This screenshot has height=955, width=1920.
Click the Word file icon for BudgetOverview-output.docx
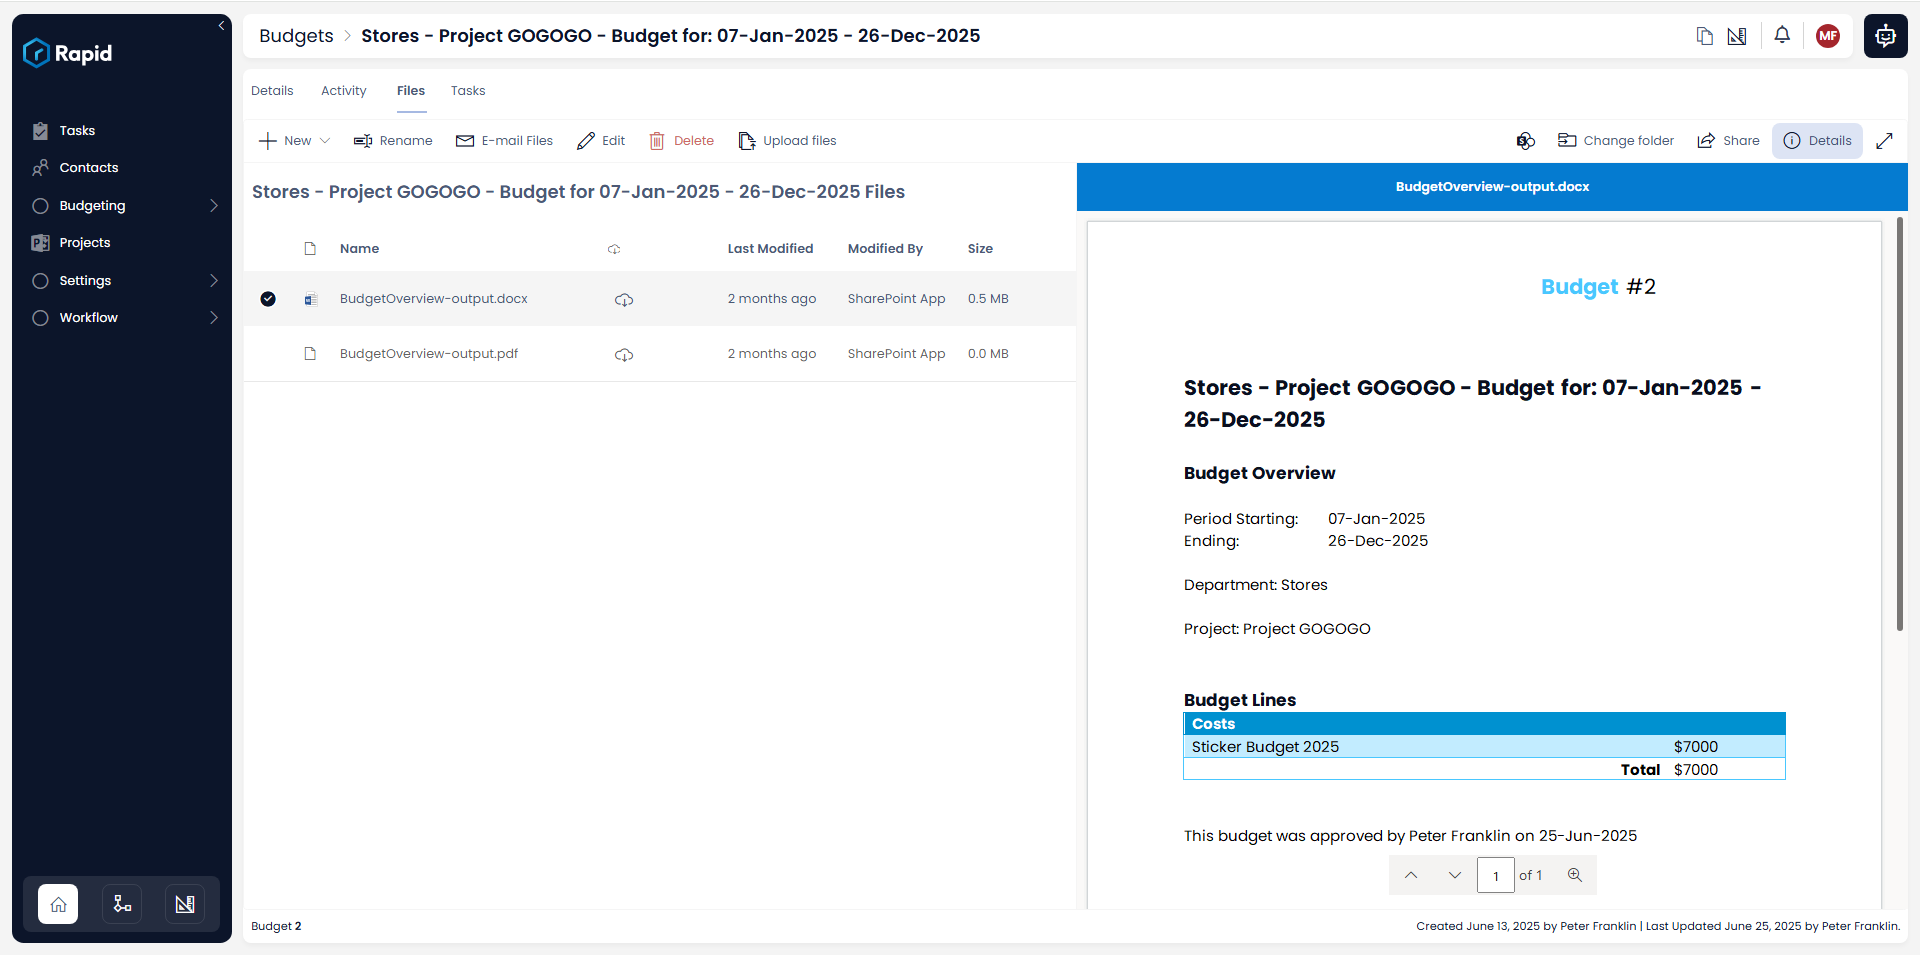311,299
